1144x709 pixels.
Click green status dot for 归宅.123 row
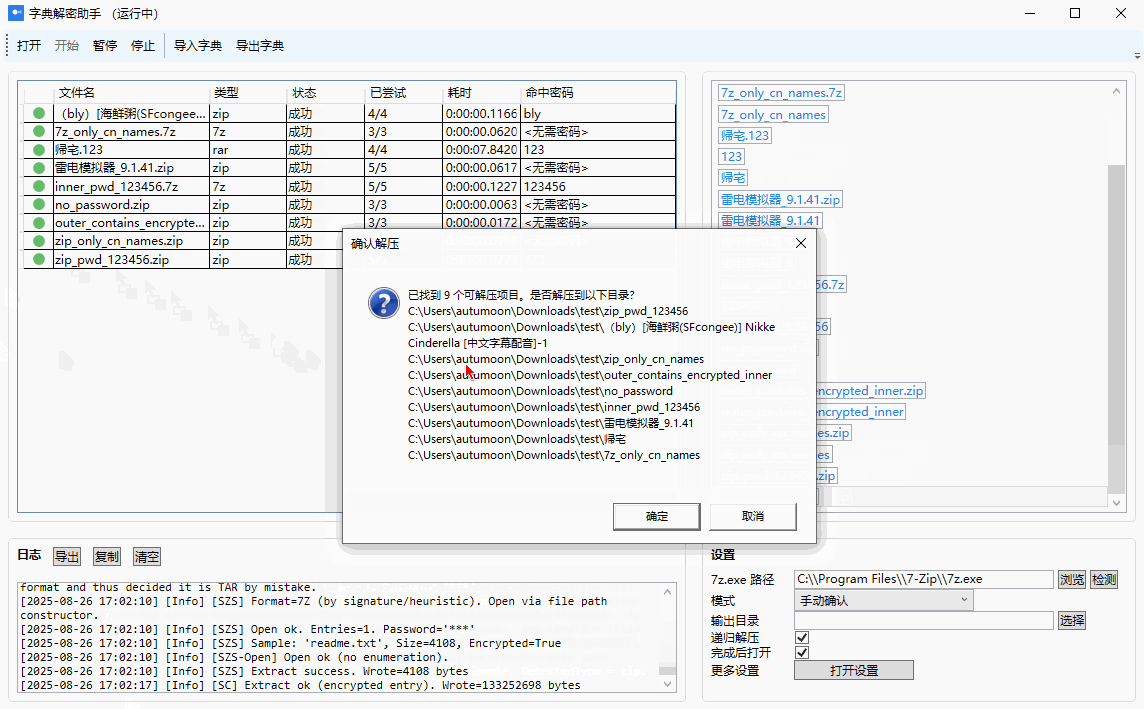[39, 150]
